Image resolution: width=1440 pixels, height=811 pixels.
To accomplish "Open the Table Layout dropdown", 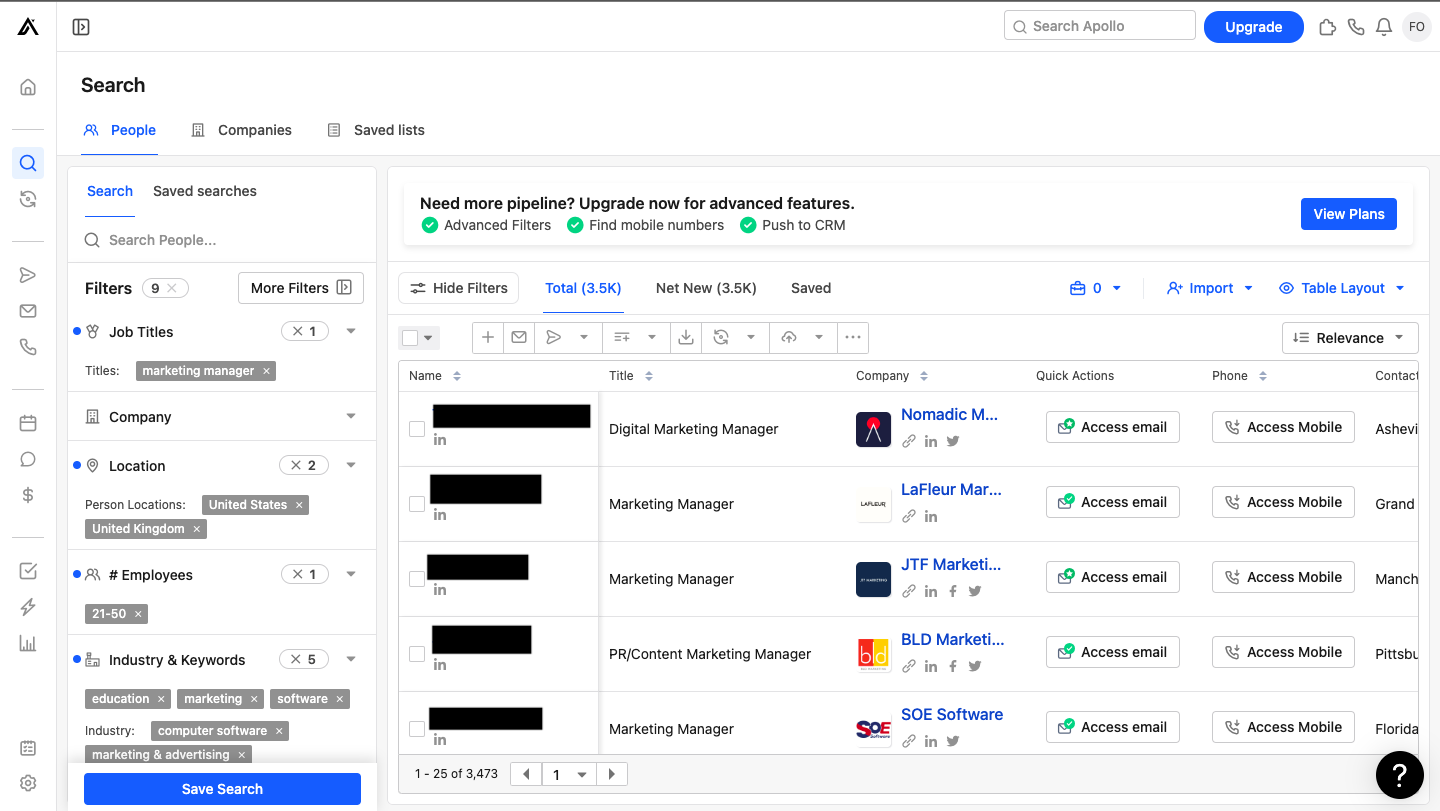I will (x=1342, y=288).
